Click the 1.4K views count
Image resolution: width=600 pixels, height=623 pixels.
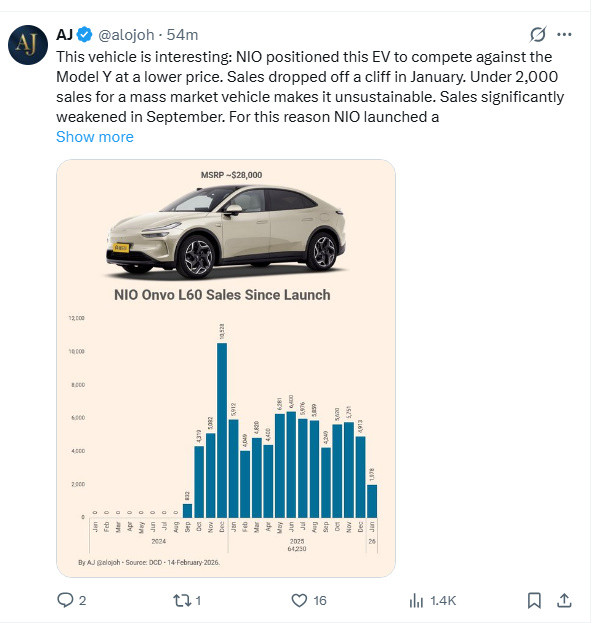pyautogui.click(x=443, y=600)
